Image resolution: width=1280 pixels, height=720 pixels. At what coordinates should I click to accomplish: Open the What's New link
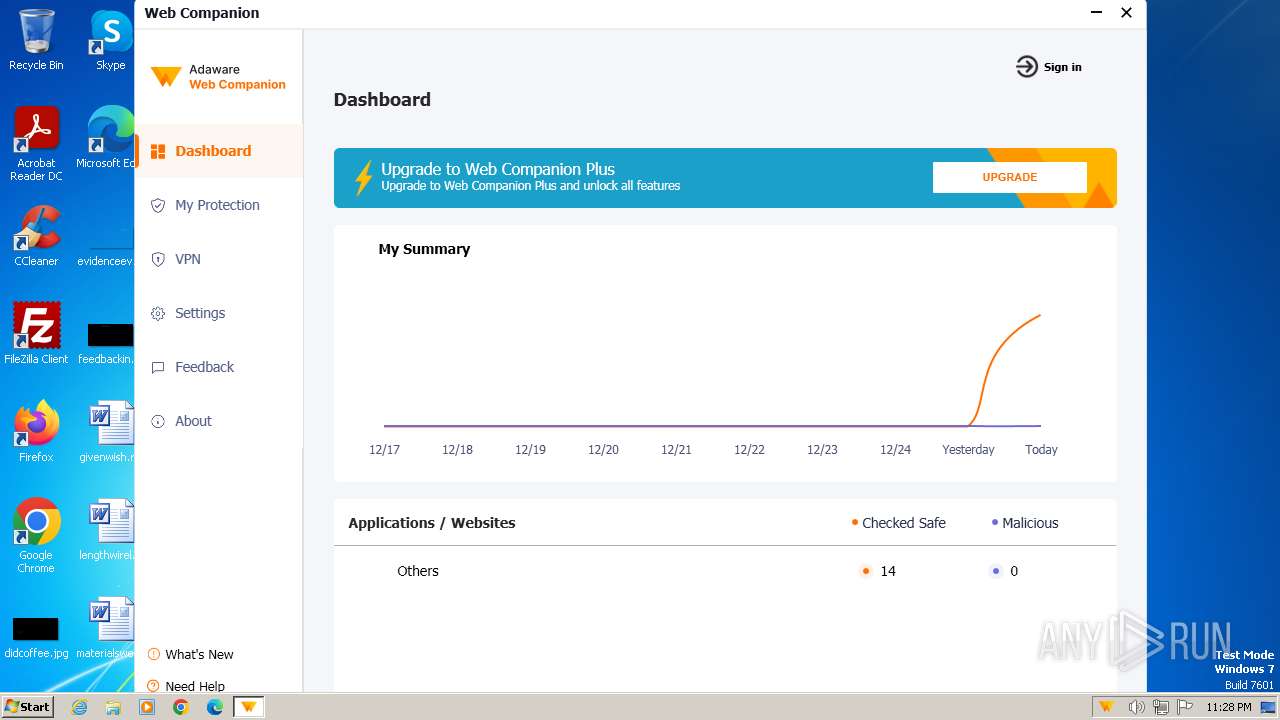199,654
